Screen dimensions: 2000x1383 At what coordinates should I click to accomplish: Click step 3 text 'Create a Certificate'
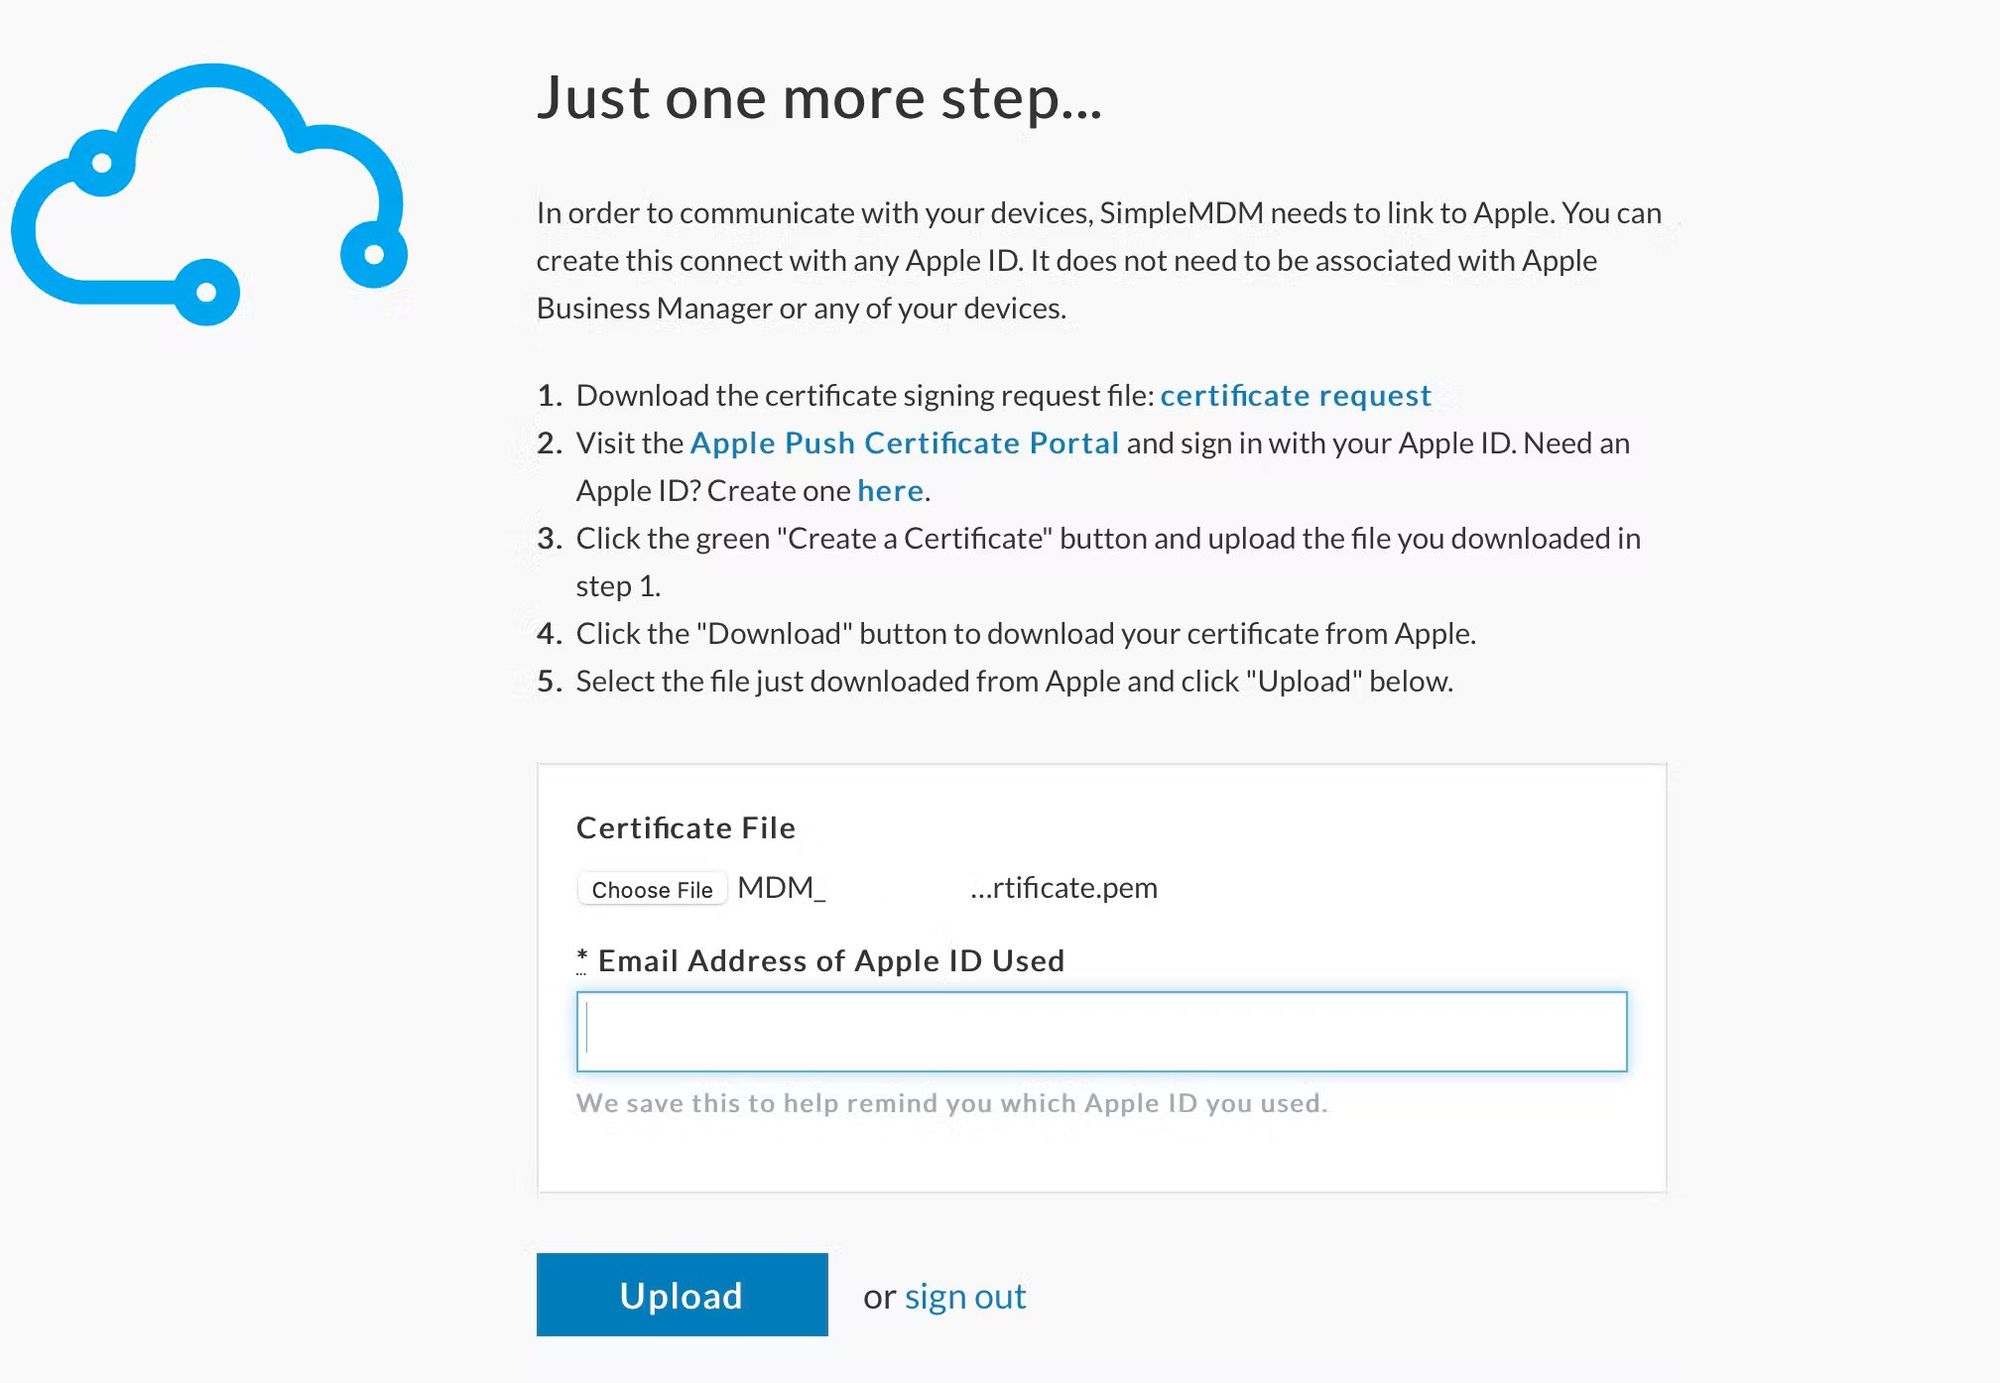[x=915, y=539]
